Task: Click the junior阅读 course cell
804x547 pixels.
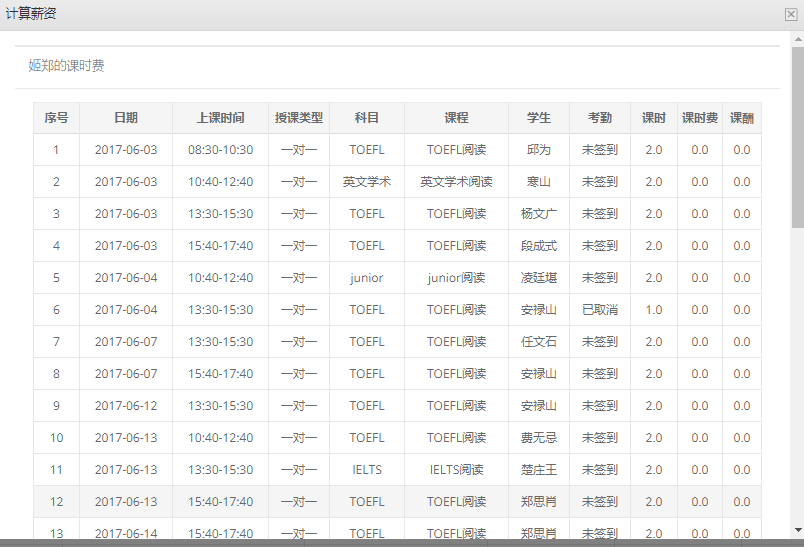Action: (x=456, y=278)
